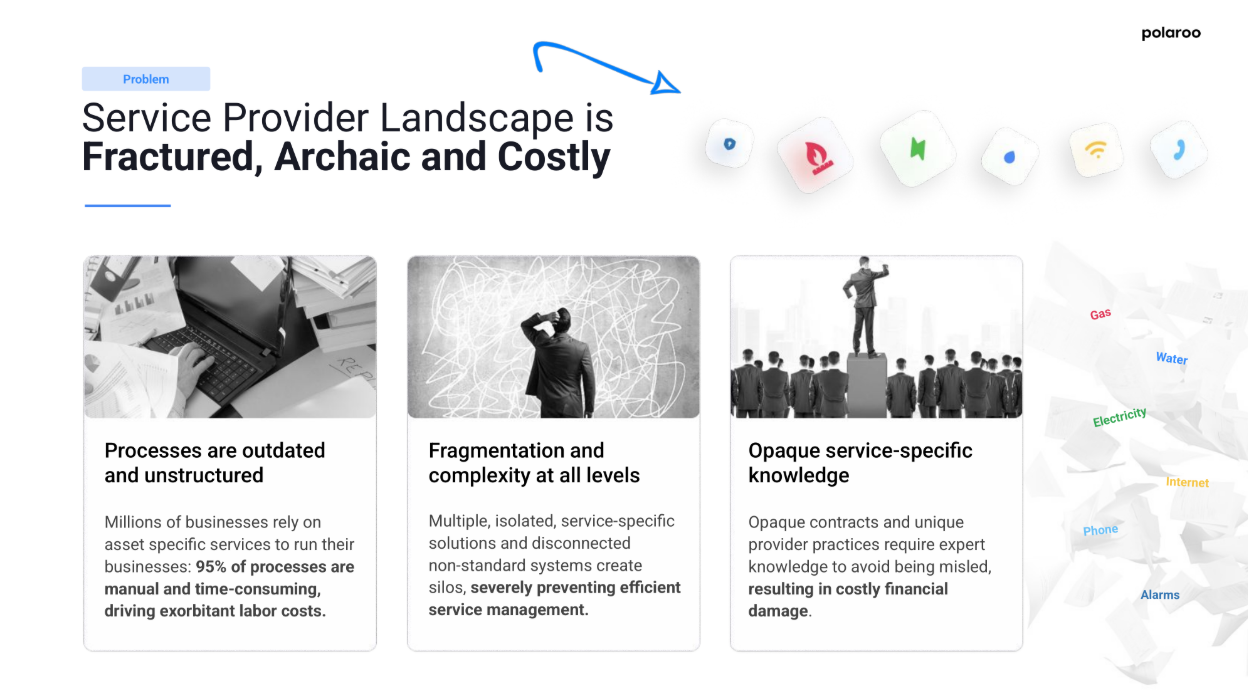Click the polaroo logo
Viewport: 1248px width, 692px height.
point(1170,33)
